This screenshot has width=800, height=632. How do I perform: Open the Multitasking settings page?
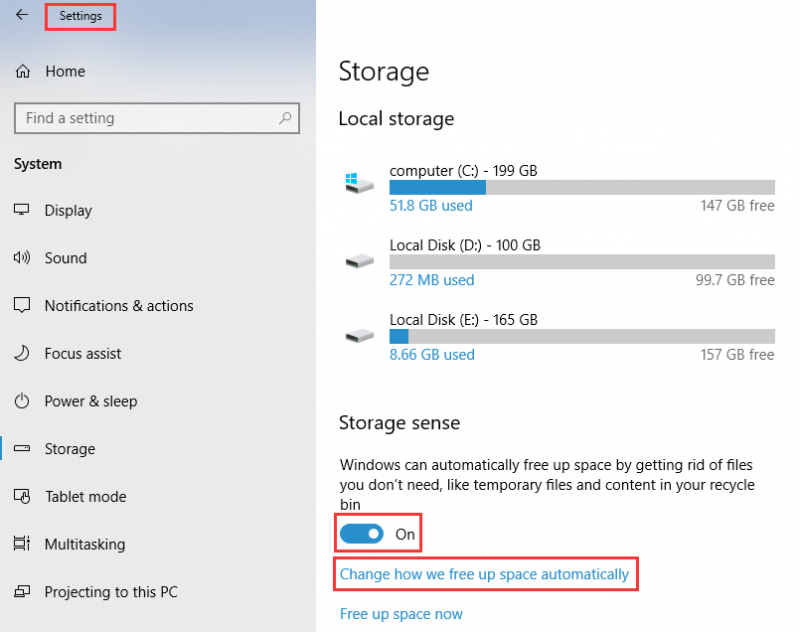point(85,544)
